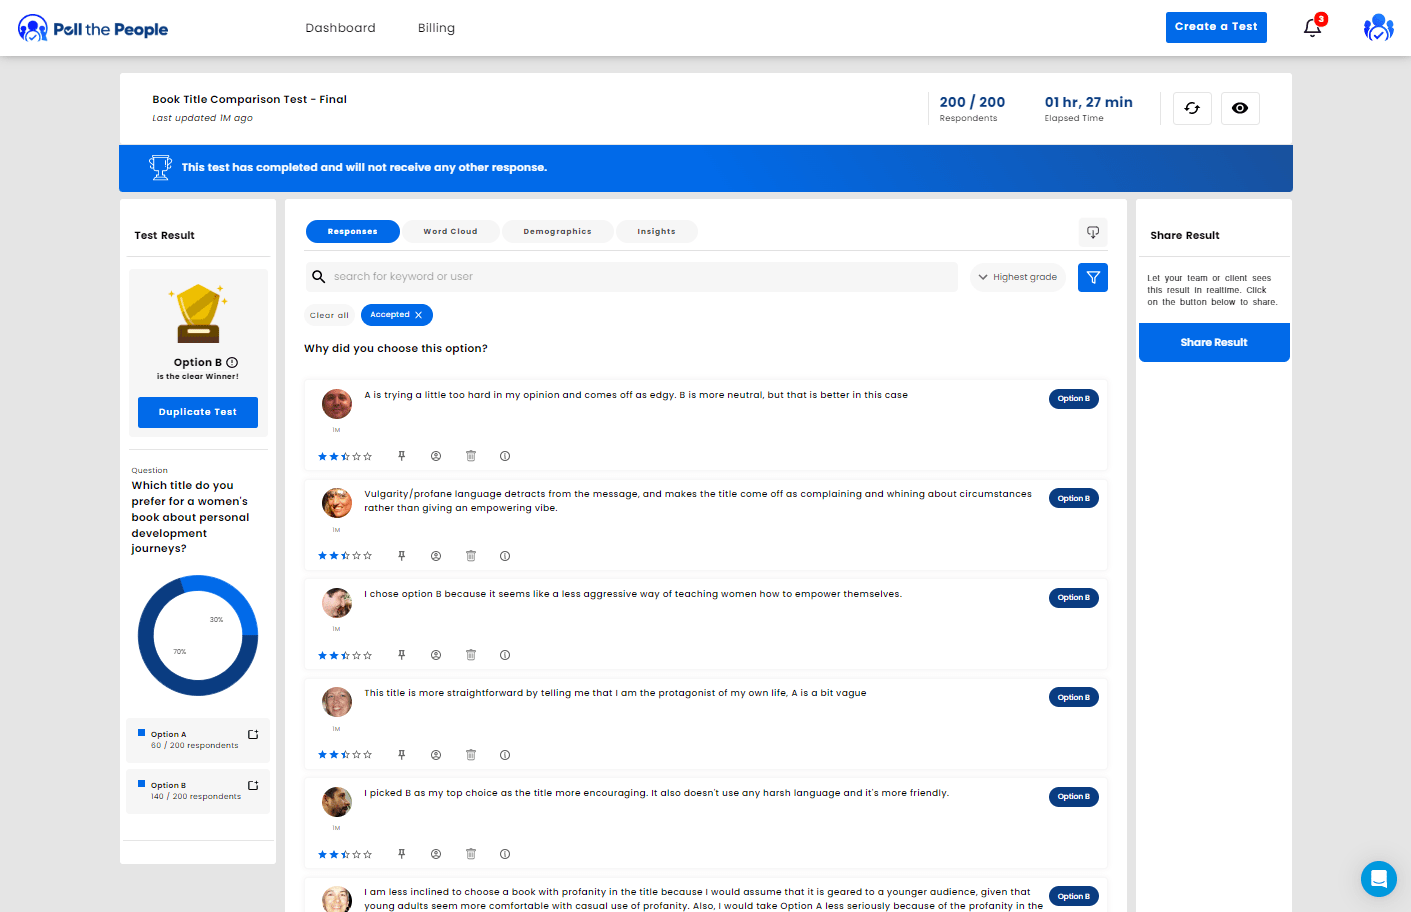Open the blue filter icon button
Viewport: 1411px width, 912px height.
coord(1093,277)
